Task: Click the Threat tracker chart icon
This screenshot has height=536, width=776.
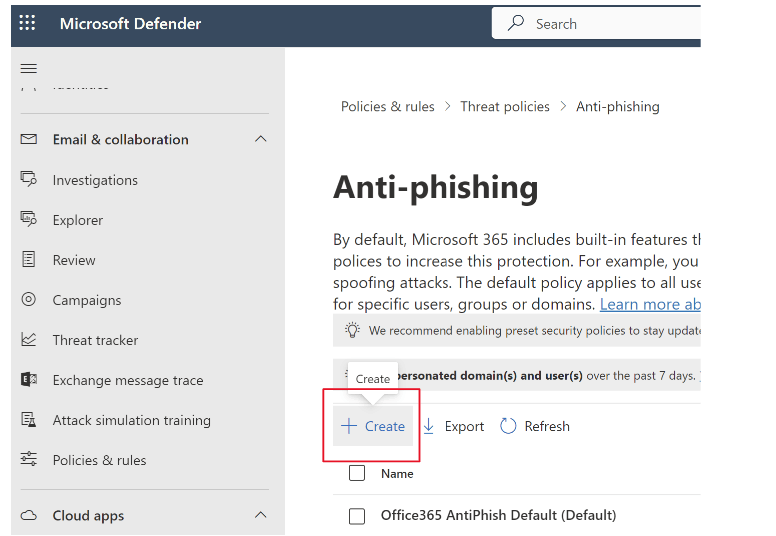Action: (29, 339)
